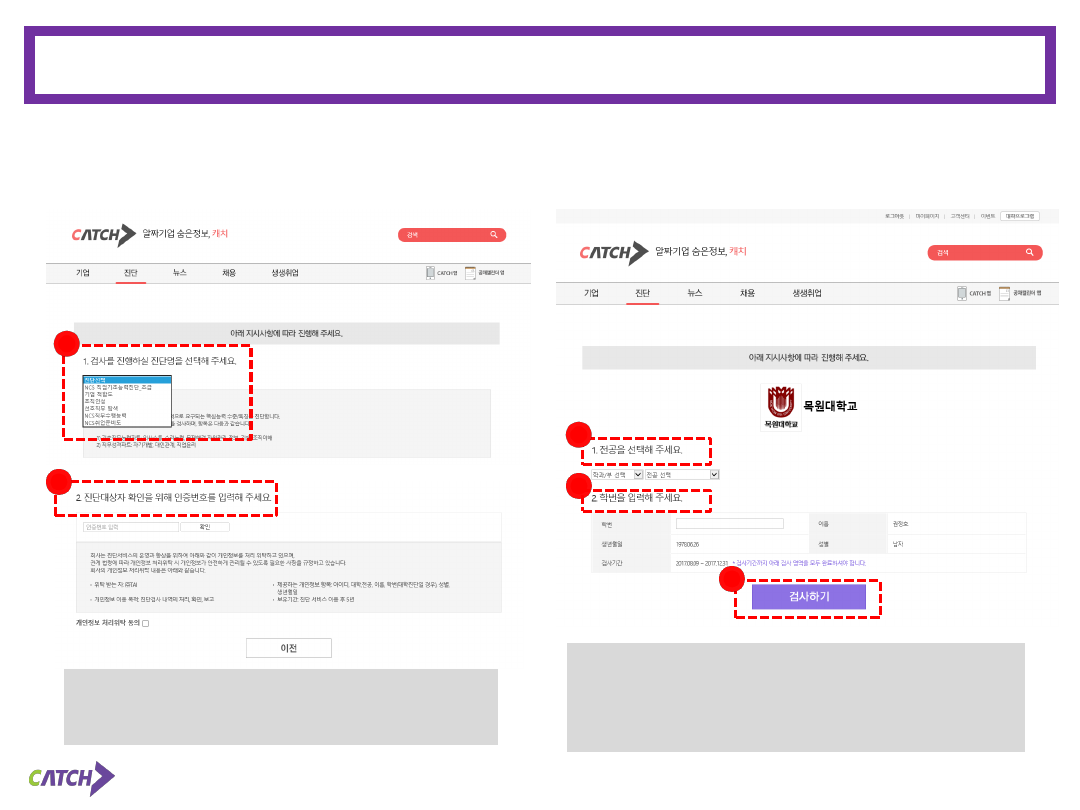Click the 이전 button

point(288,648)
